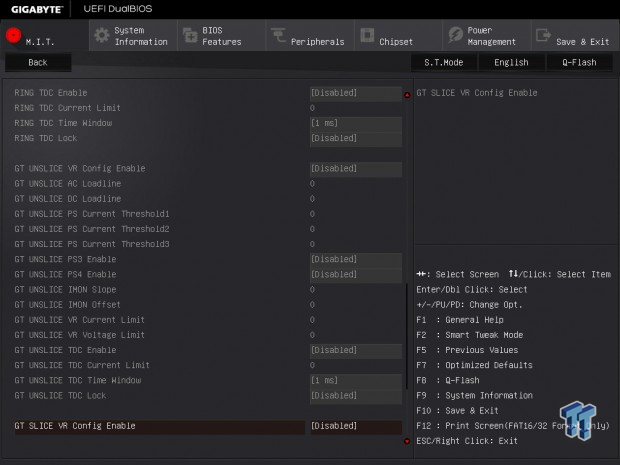Click the red scroll-down arrow
The width and height of the screenshot is (620, 465).
click(x=407, y=441)
